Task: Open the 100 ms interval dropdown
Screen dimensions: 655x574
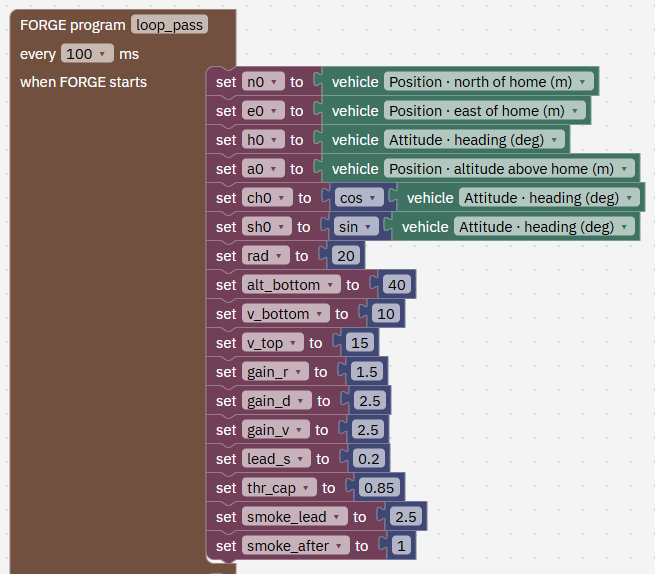Action: coord(87,53)
